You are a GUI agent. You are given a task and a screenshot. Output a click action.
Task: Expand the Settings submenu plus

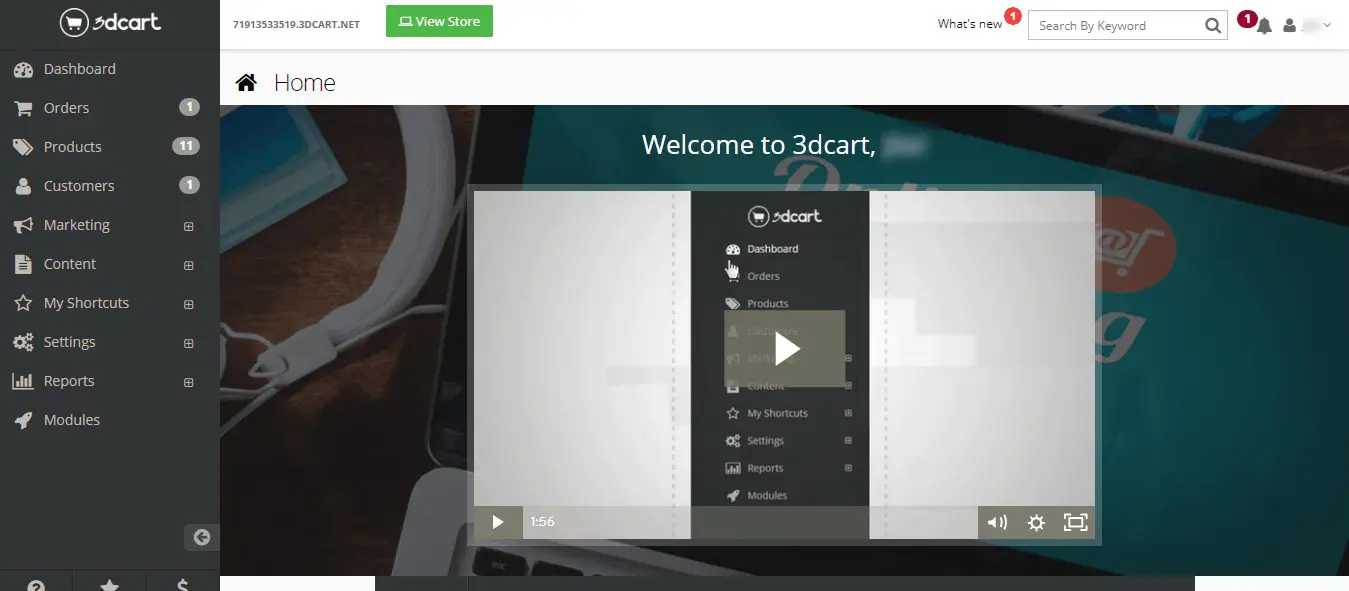click(188, 343)
